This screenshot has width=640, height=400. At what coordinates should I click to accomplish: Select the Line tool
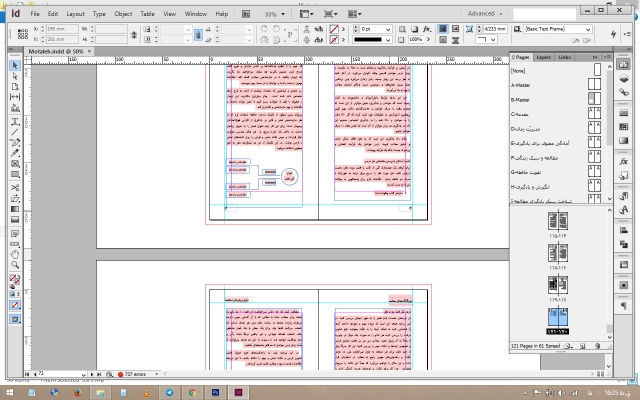pyautogui.click(x=15, y=132)
